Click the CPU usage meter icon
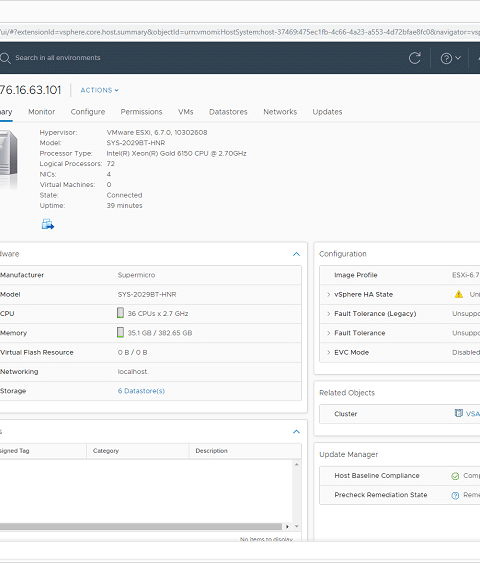 pos(120,313)
